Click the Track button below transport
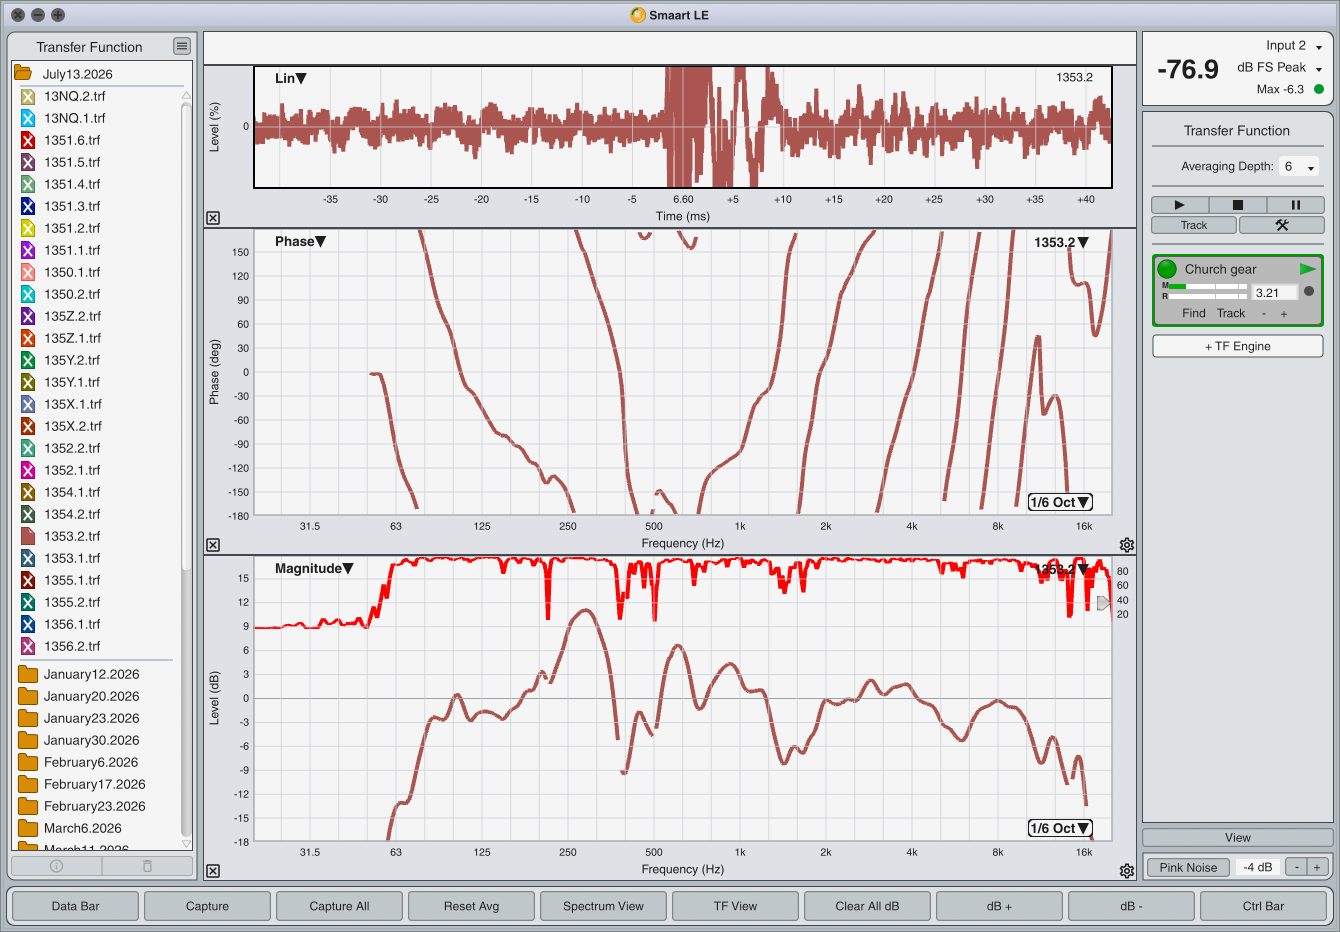The width and height of the screenshot is (1340, 932). [1194, 225]
